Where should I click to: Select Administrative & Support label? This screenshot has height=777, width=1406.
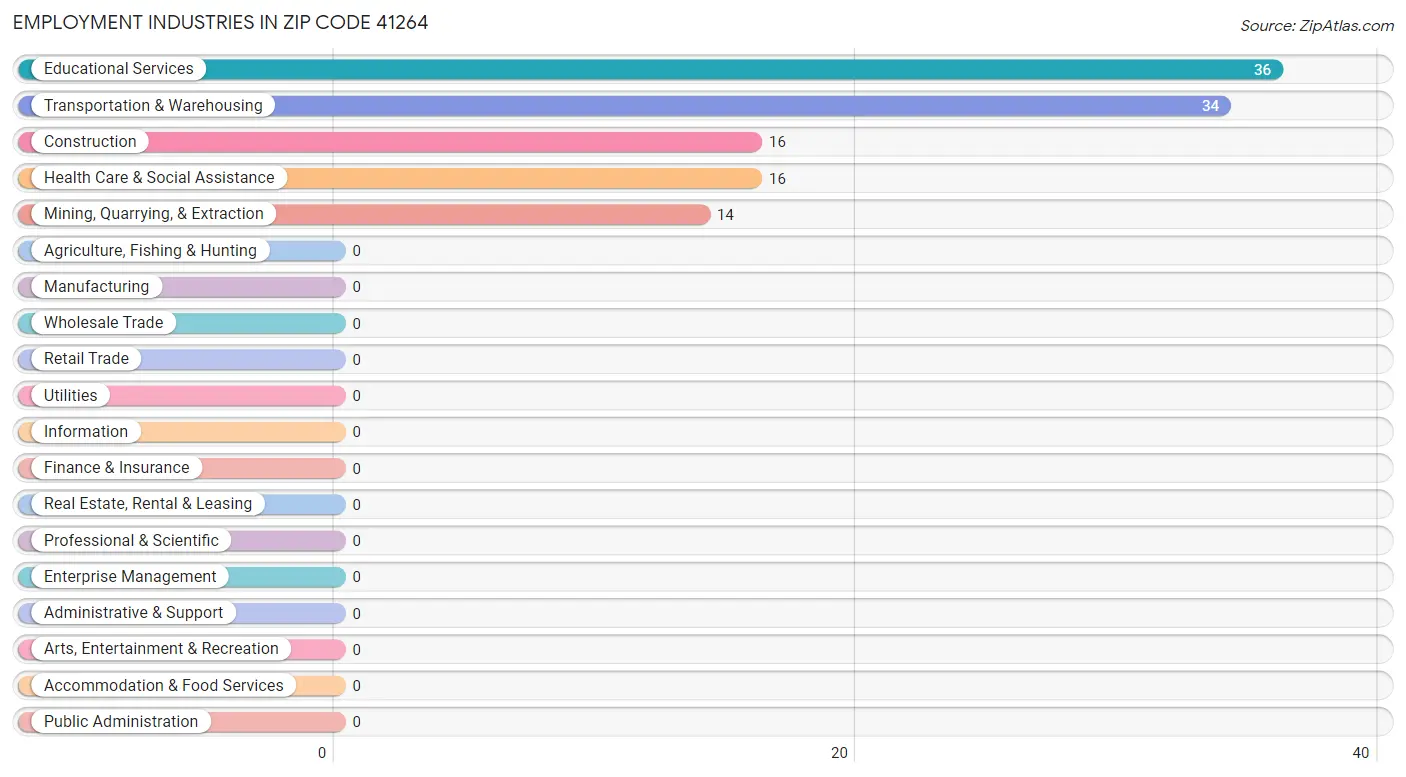134,613
